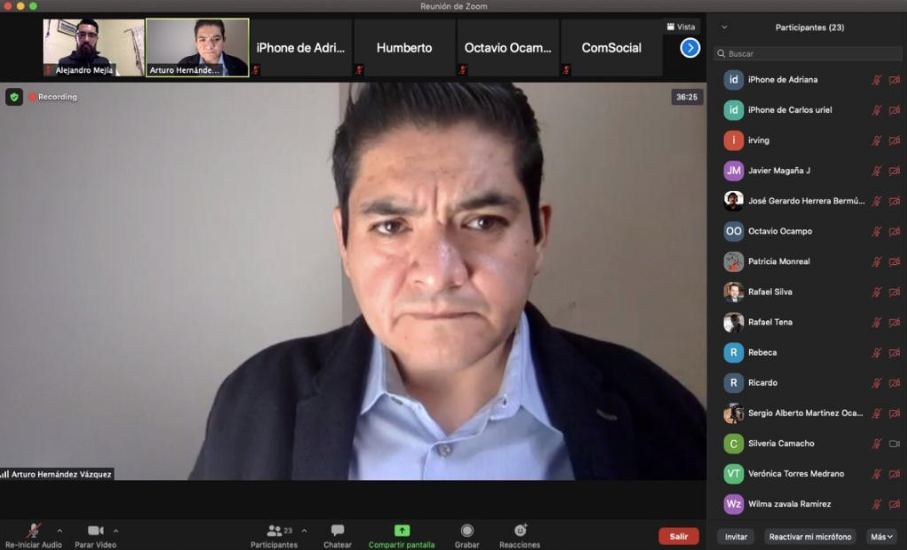Image resolution: width=907 pixels, height=550 pixels.
Task: Click the Invitar button
Action: 736,537
